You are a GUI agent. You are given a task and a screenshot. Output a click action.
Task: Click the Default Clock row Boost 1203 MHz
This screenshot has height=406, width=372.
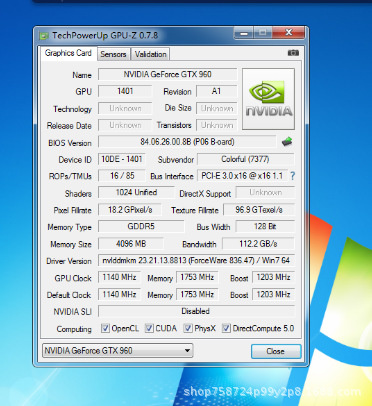pos(274,294)
